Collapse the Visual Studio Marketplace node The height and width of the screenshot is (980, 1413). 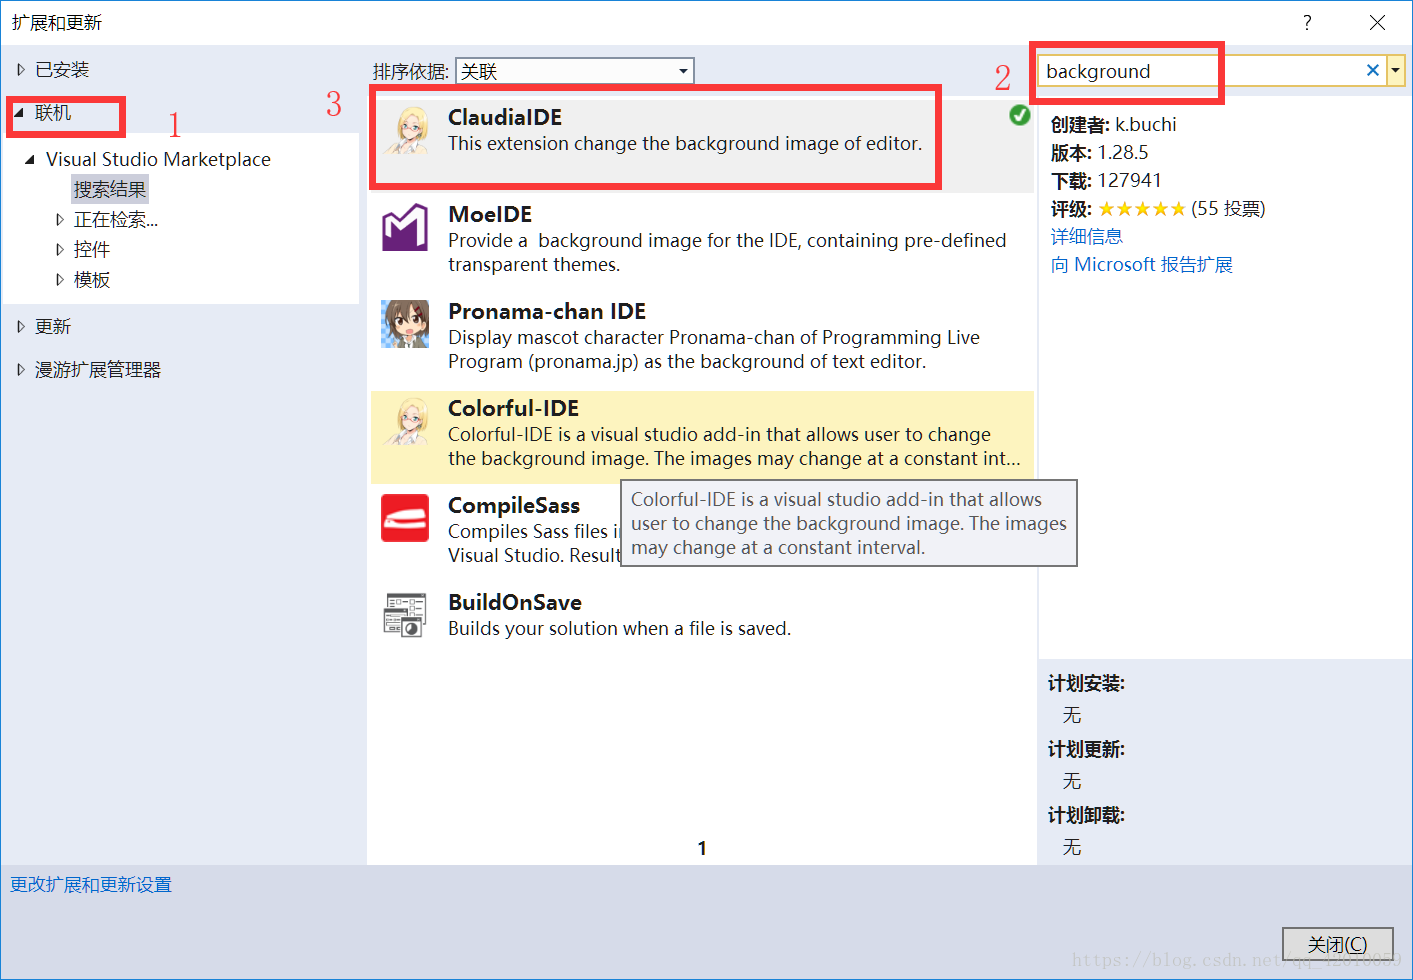tap(30, 159)
